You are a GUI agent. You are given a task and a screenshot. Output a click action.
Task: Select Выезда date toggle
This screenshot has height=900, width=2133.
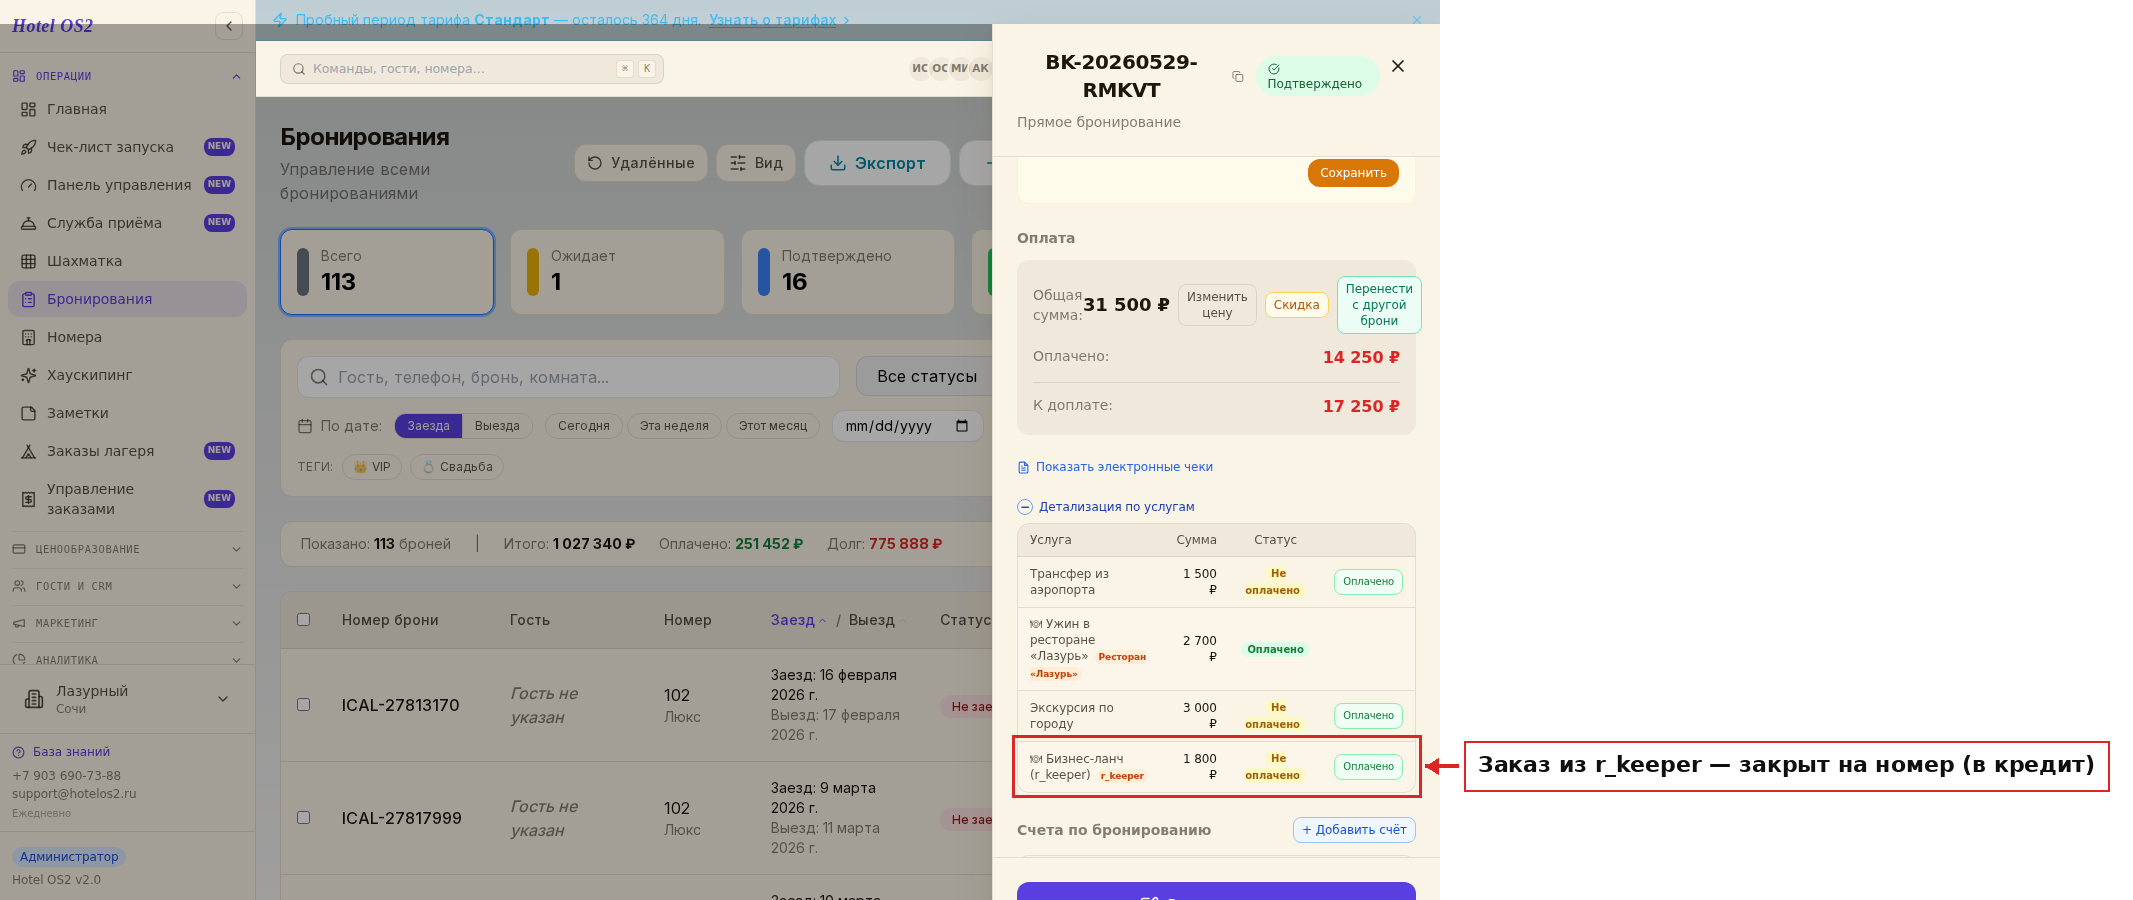[497, 426]
